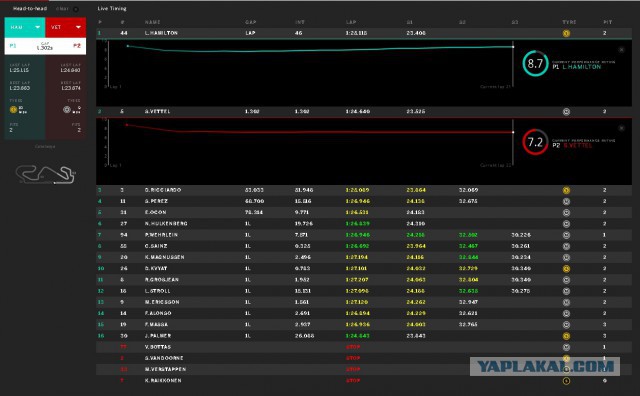Click the gap value in head-to-head
Image resolution: width=640 pixels, height=396 pixels.
(x=44, y=48)
